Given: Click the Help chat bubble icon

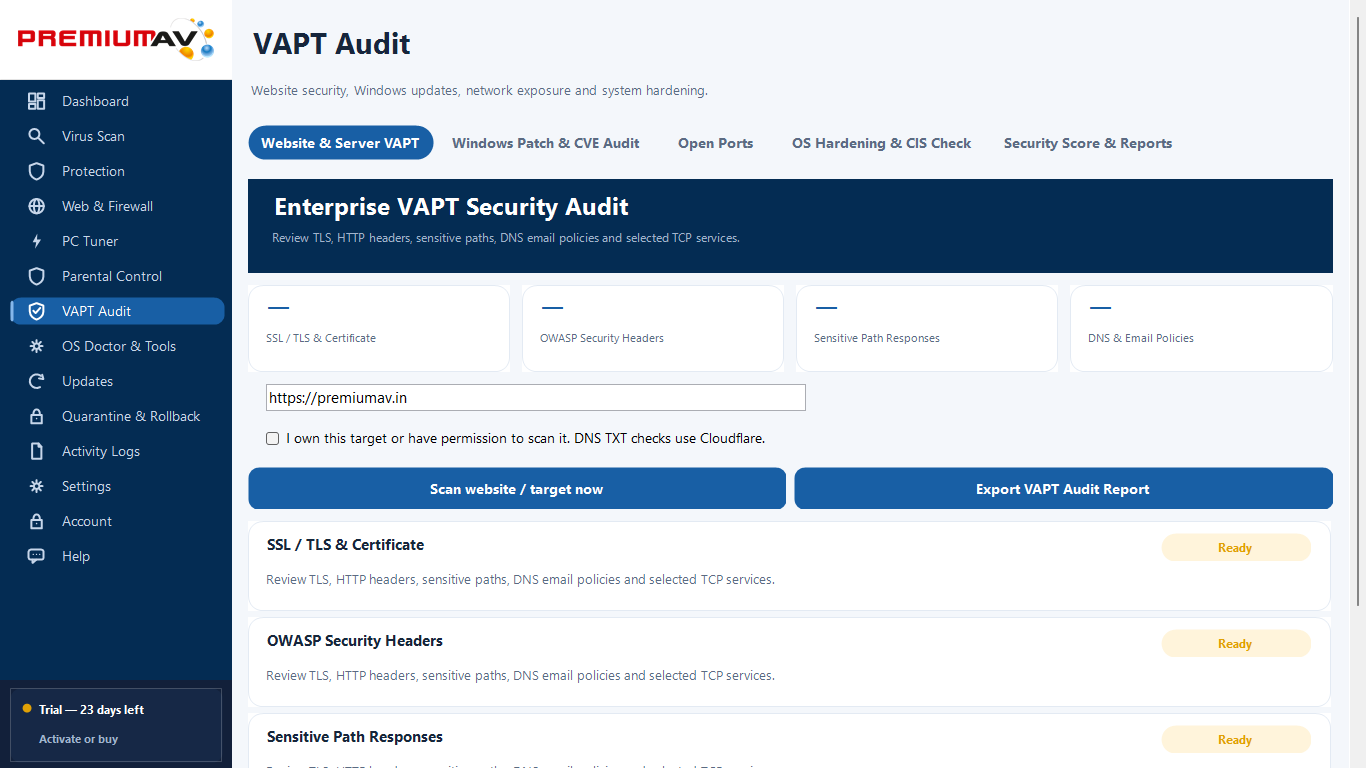Looking at the screenshot, I should click(x=37, y=556).
